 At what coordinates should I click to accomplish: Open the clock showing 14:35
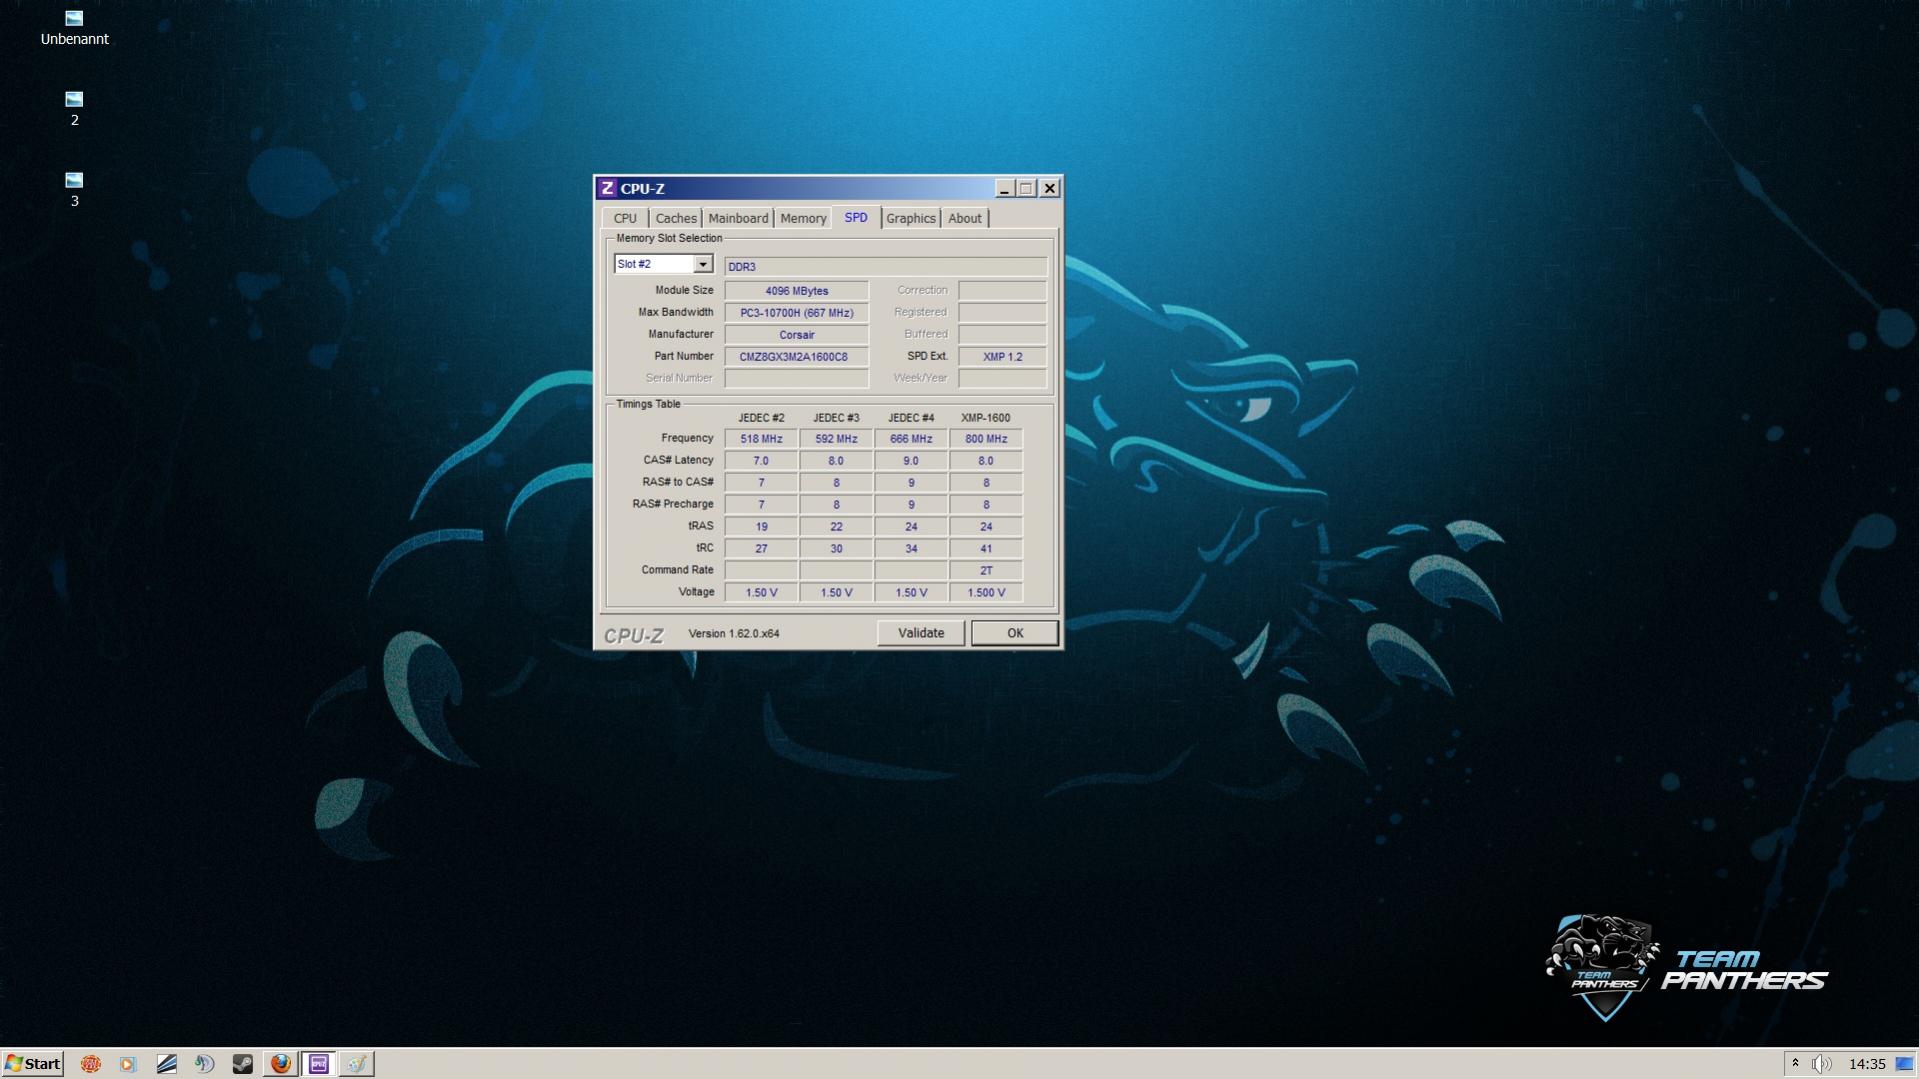[x=1867, y=1064]
